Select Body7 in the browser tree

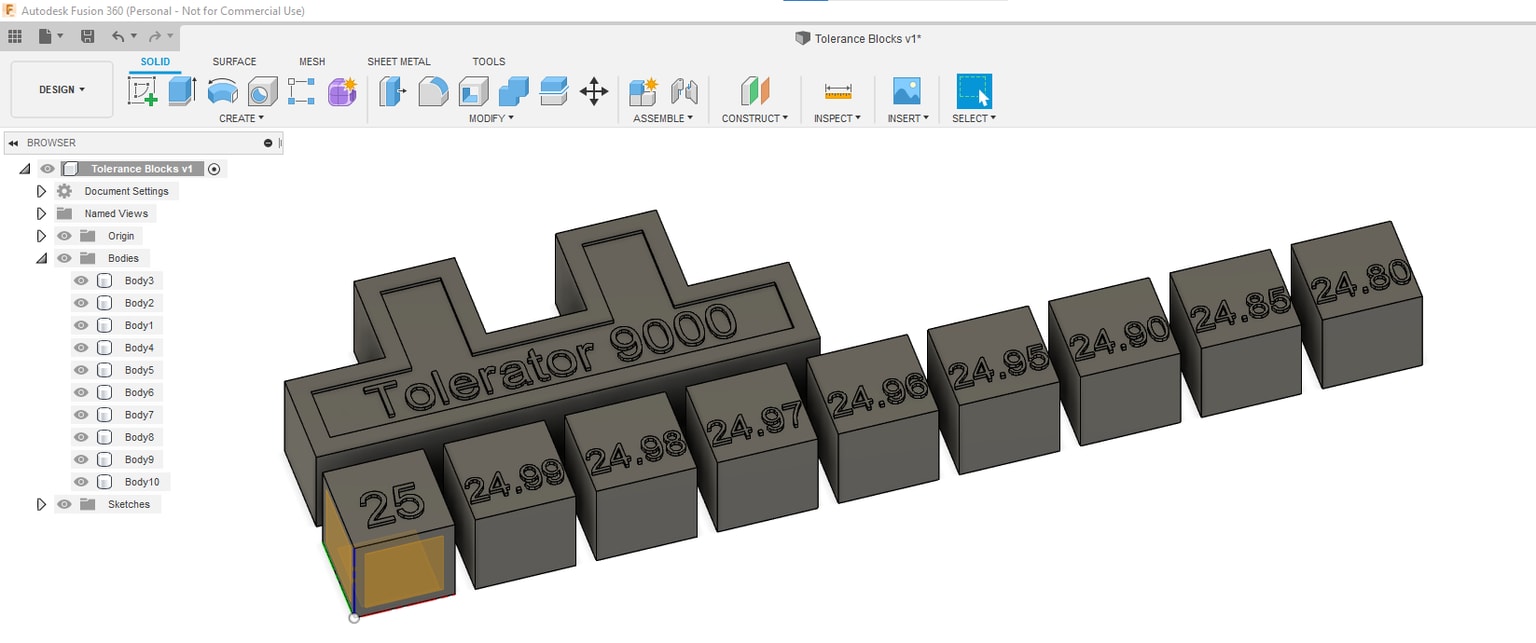139,415
